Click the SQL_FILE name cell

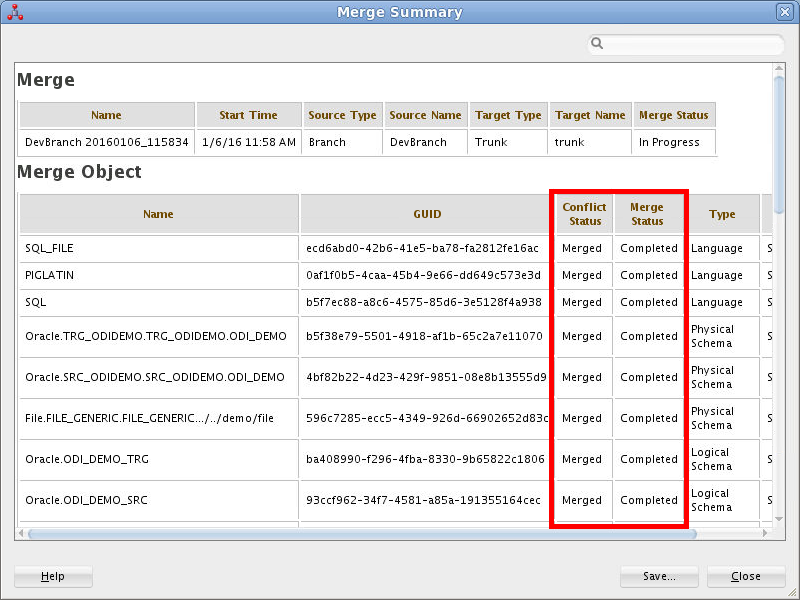159,248
